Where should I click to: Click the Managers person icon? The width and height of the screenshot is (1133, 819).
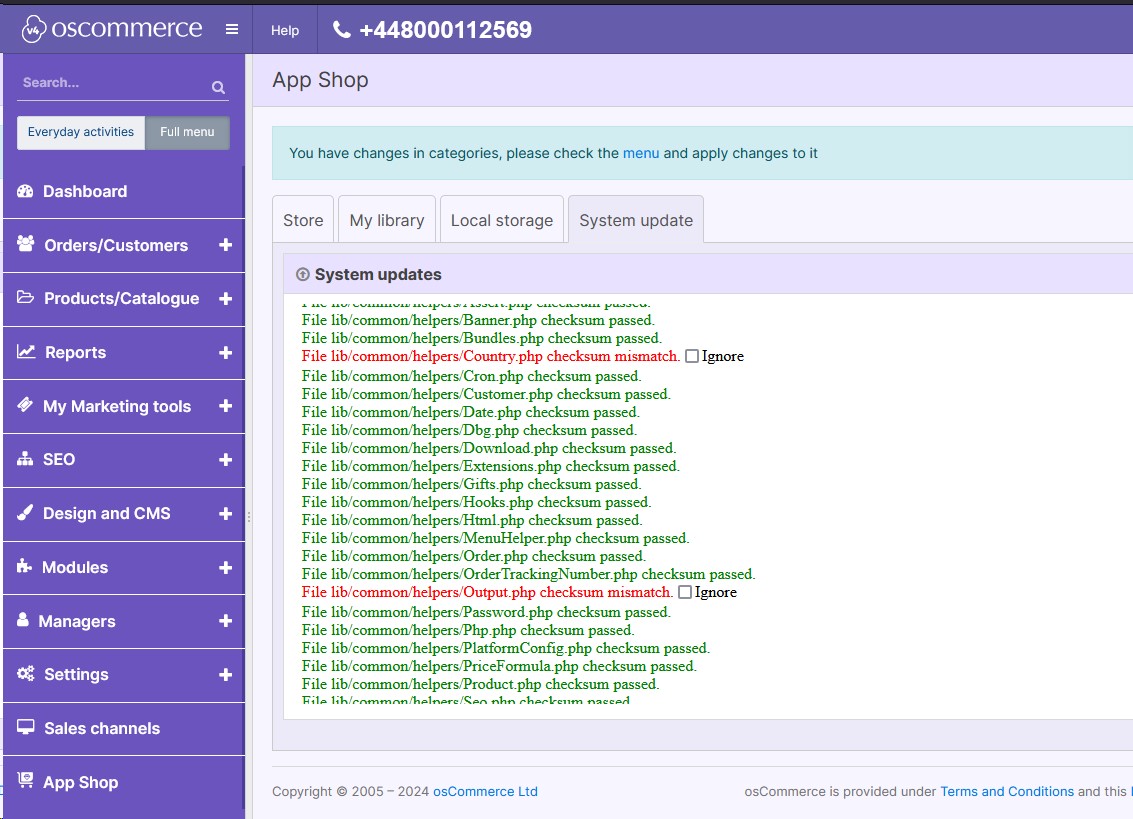tap(23, 619)
